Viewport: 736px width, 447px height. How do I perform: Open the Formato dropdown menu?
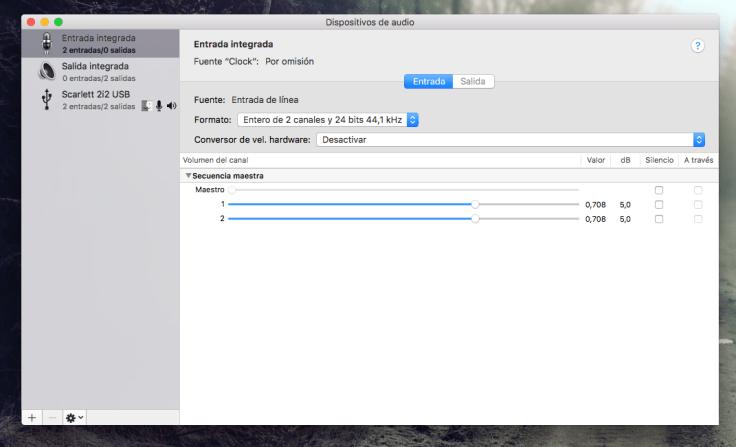327,120
